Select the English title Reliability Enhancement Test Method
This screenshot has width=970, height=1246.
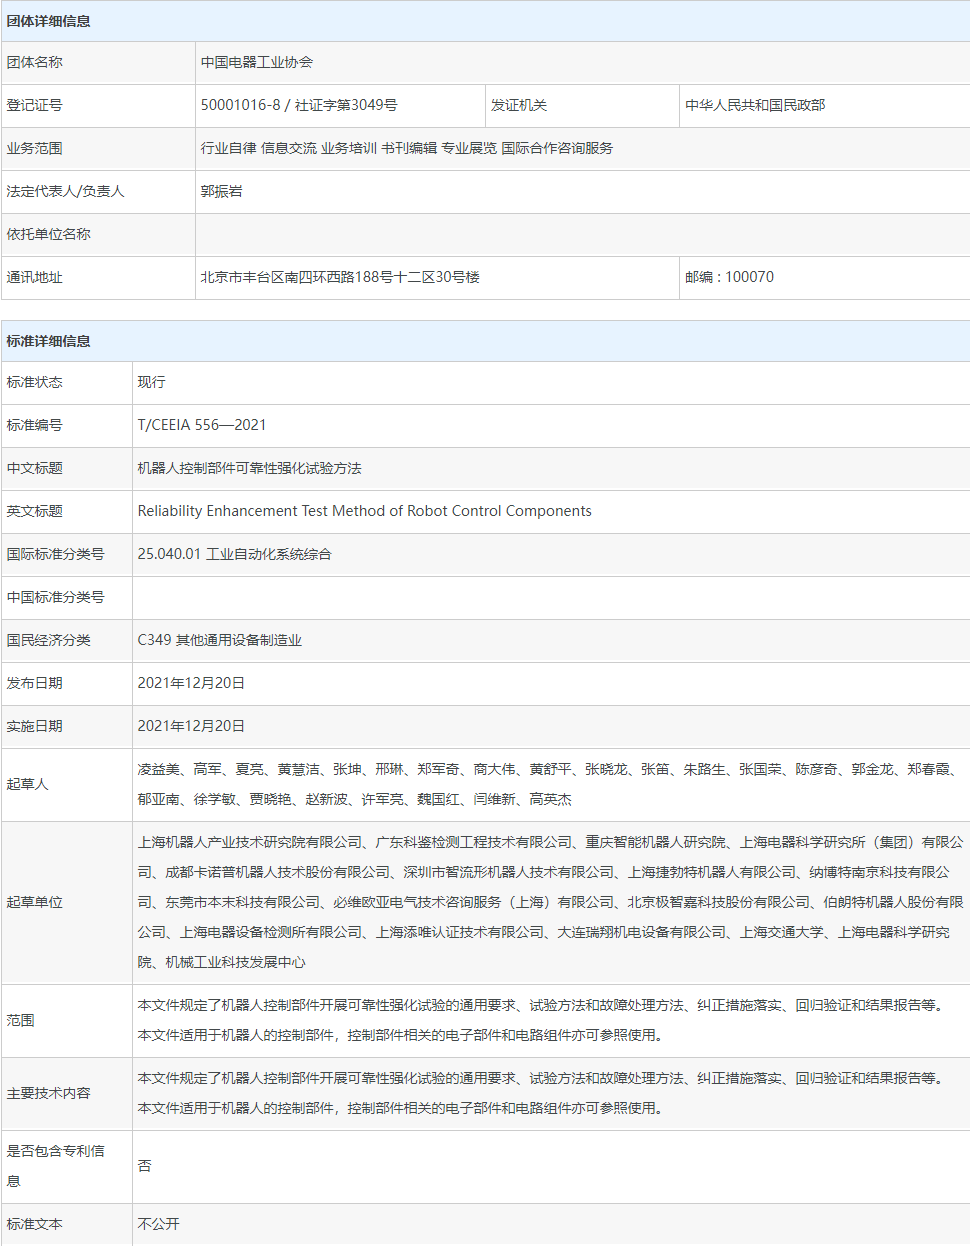click(x=364, y=511)
